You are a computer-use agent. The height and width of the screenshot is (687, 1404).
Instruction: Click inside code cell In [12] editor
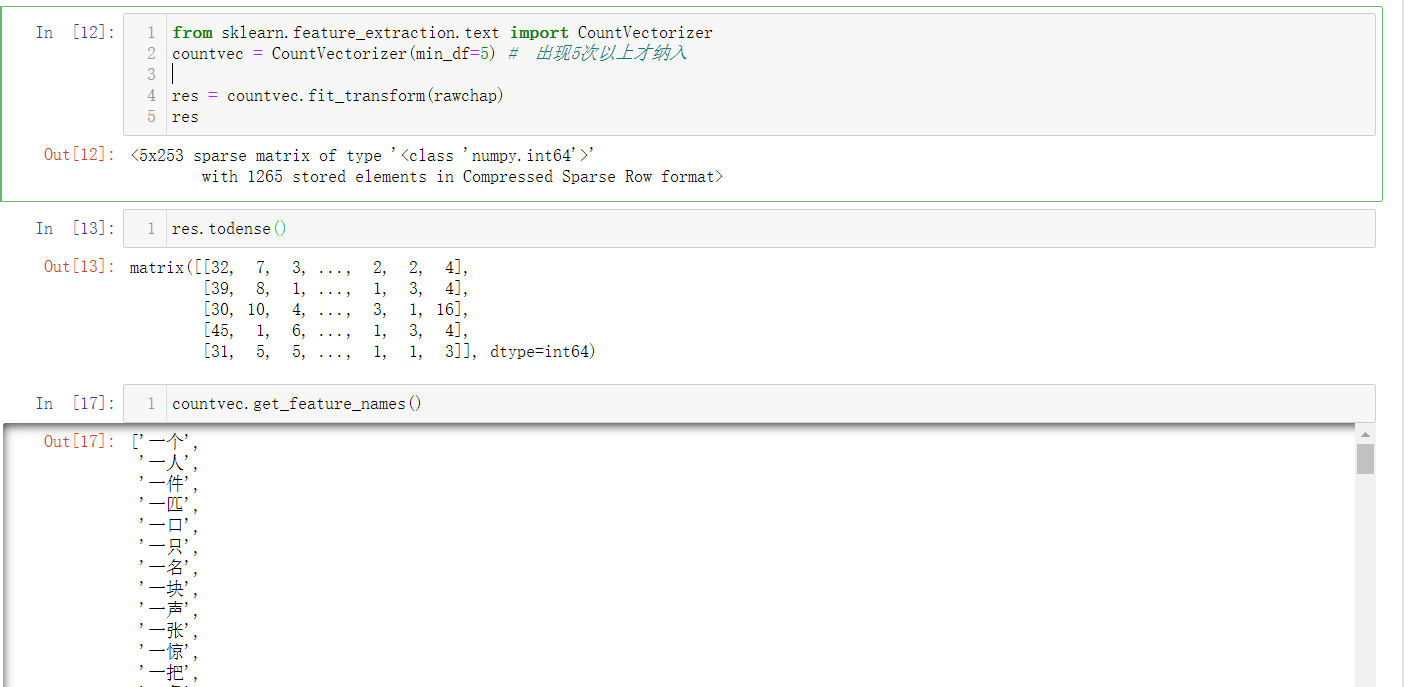coord(749,74)
